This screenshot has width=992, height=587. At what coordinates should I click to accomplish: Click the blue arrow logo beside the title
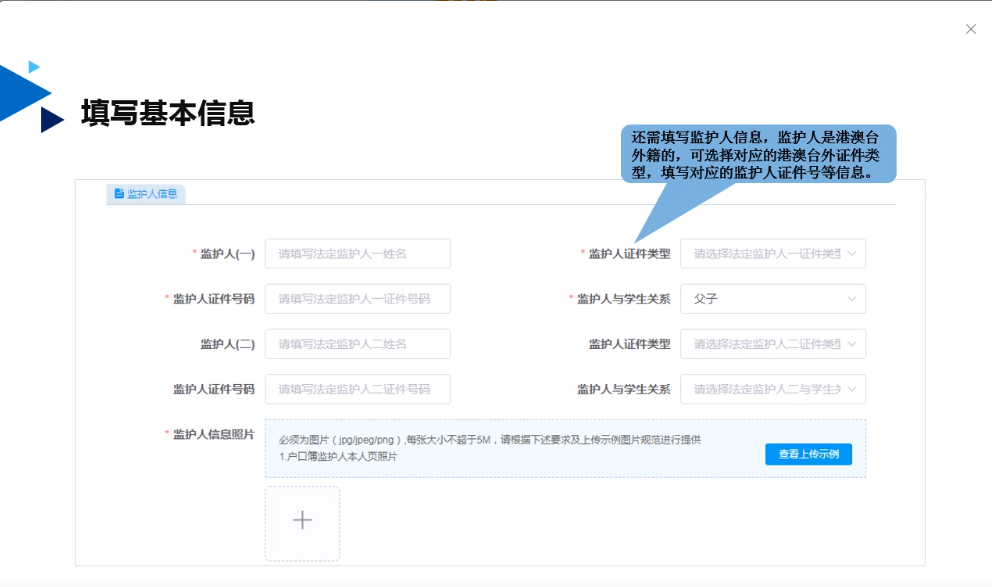point(30,96)
